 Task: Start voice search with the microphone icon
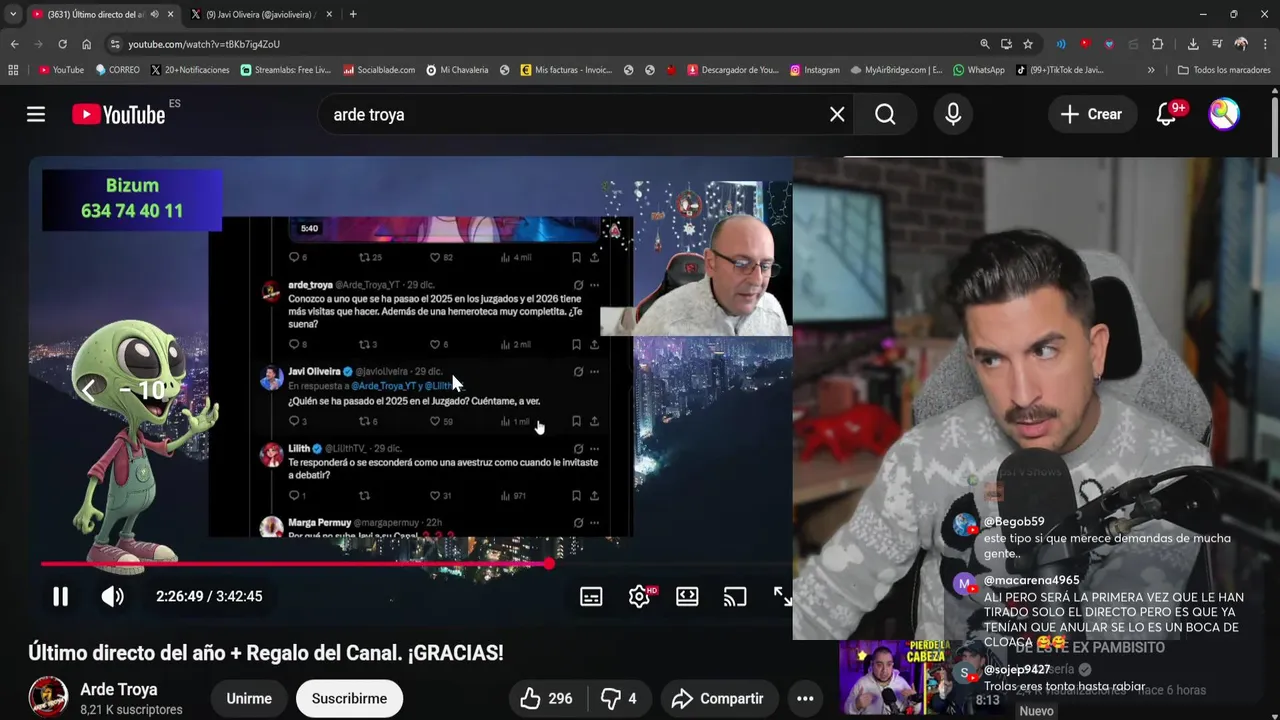[953, 114]
